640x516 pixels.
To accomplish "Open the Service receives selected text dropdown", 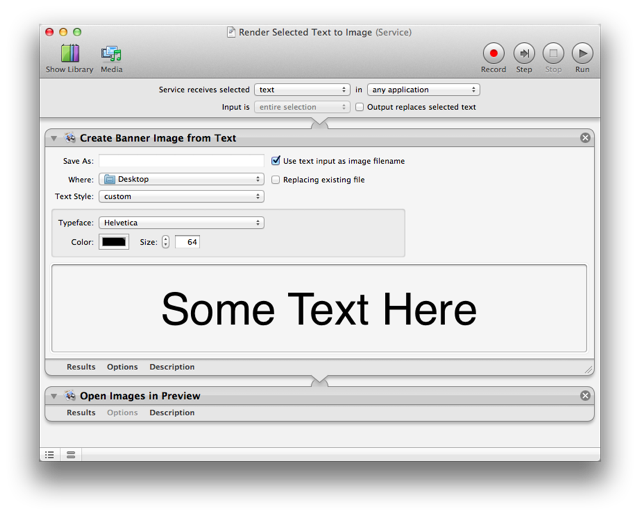I will tap(302, 90).
